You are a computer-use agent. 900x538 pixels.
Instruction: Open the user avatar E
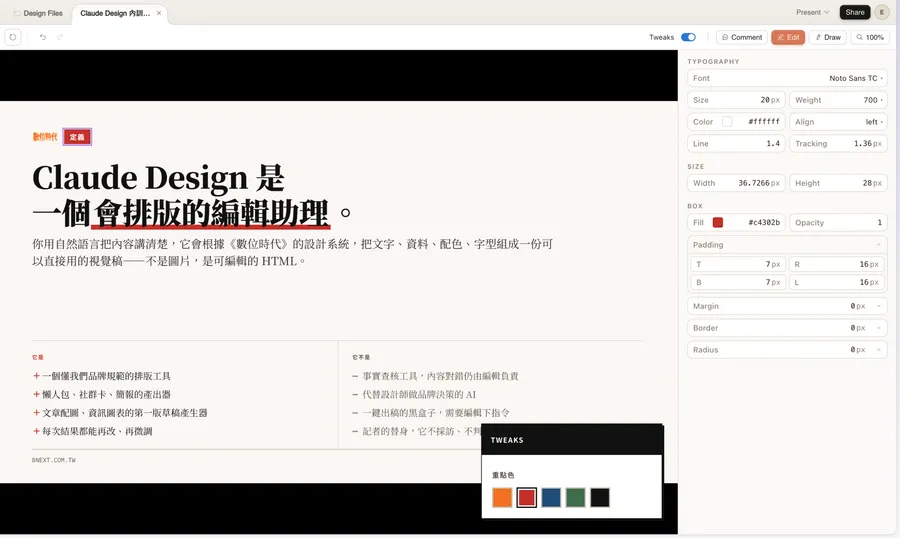click(882, 12)
